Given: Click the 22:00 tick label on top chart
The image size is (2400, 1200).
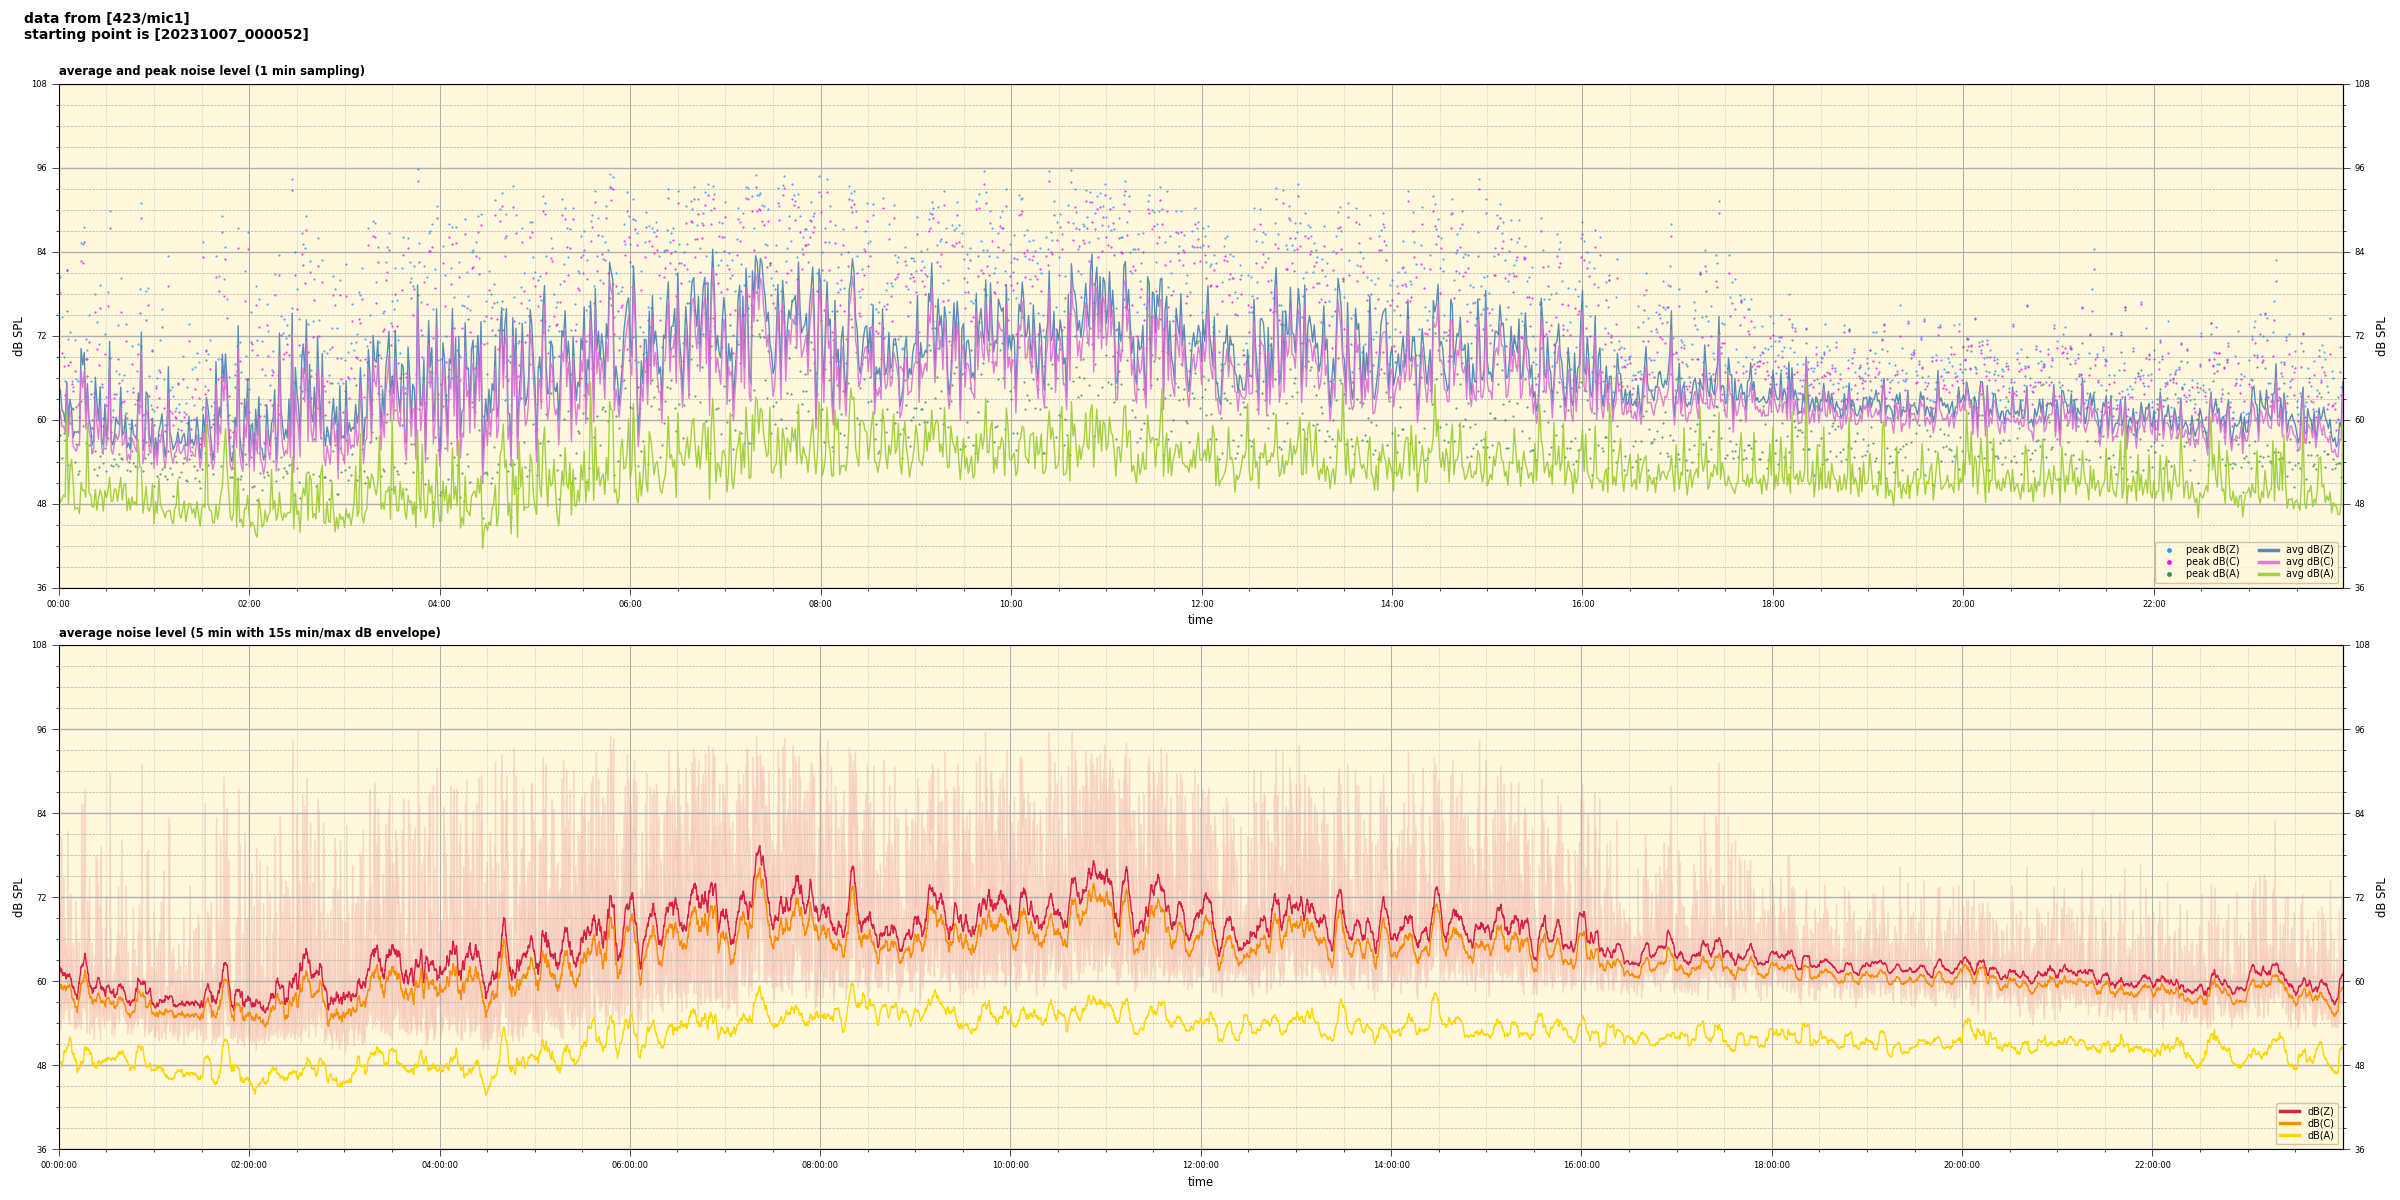Looking at the screenshot, I should pos(2154,604).
